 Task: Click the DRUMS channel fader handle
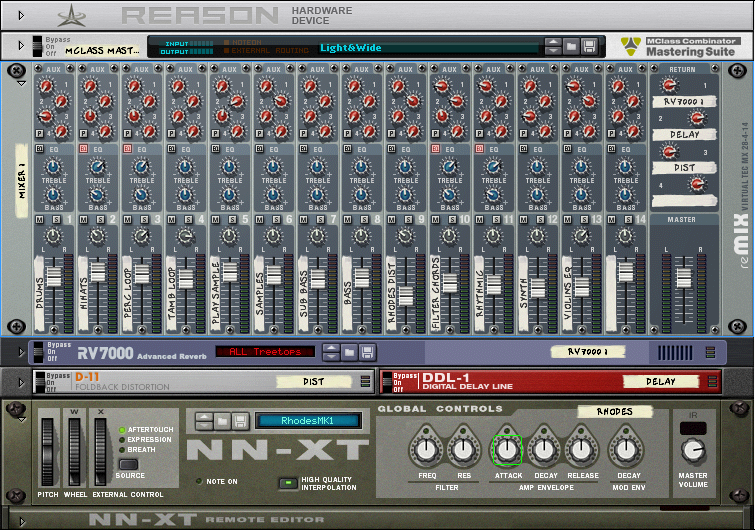pos(53,276)
